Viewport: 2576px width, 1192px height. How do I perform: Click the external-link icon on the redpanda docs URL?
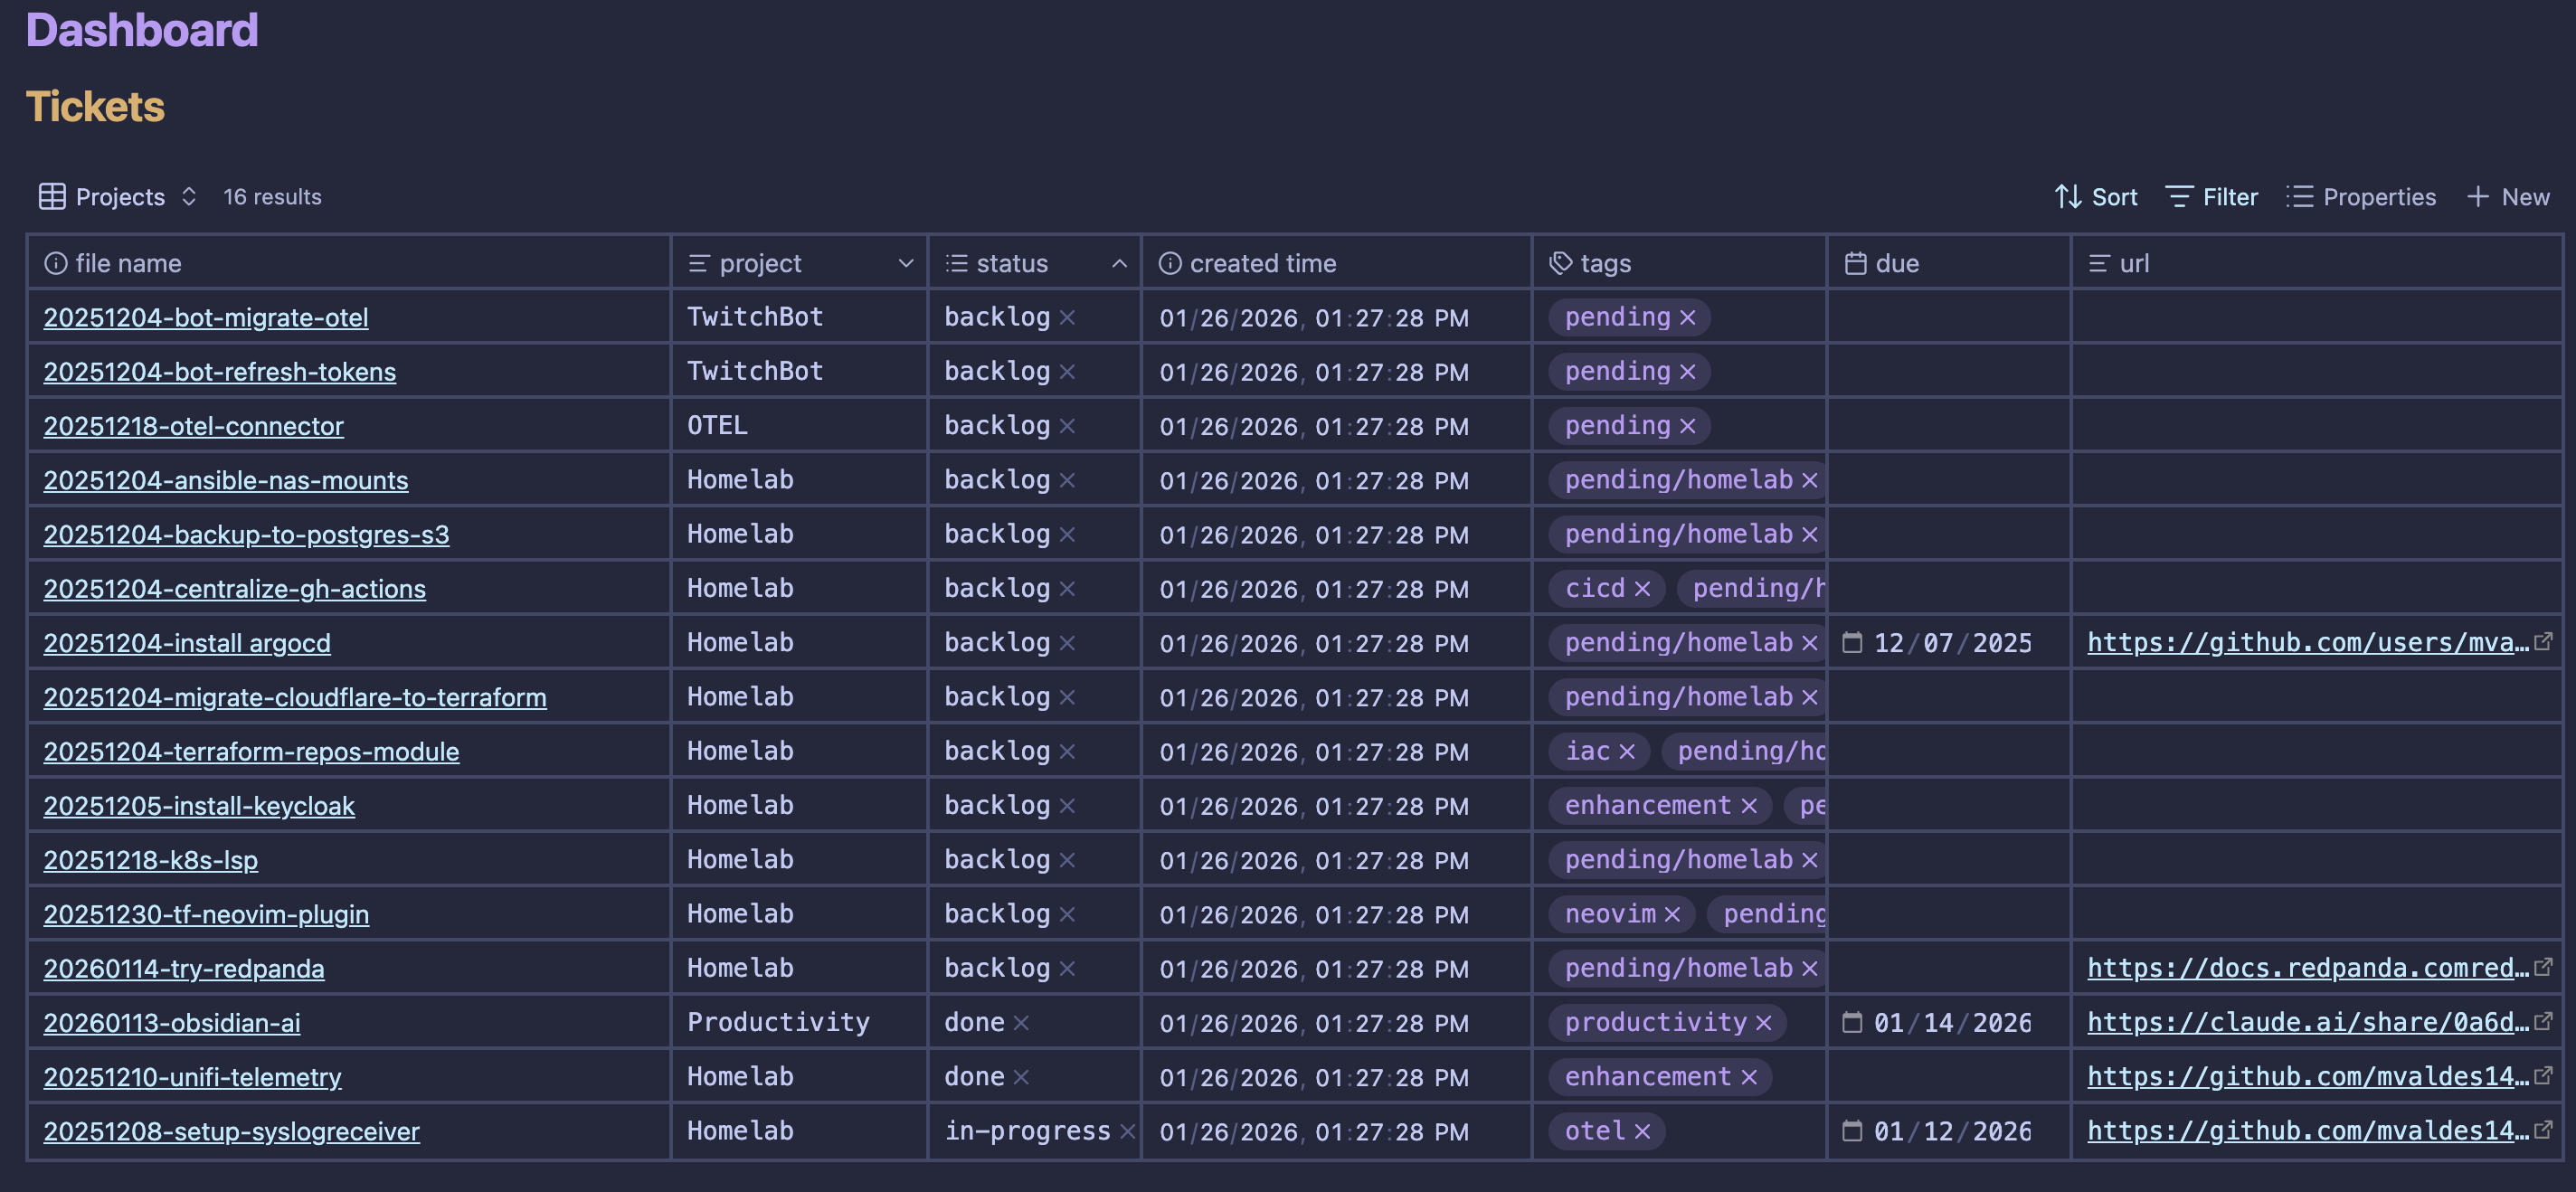pyautogui.click(x=2548, y=967)
